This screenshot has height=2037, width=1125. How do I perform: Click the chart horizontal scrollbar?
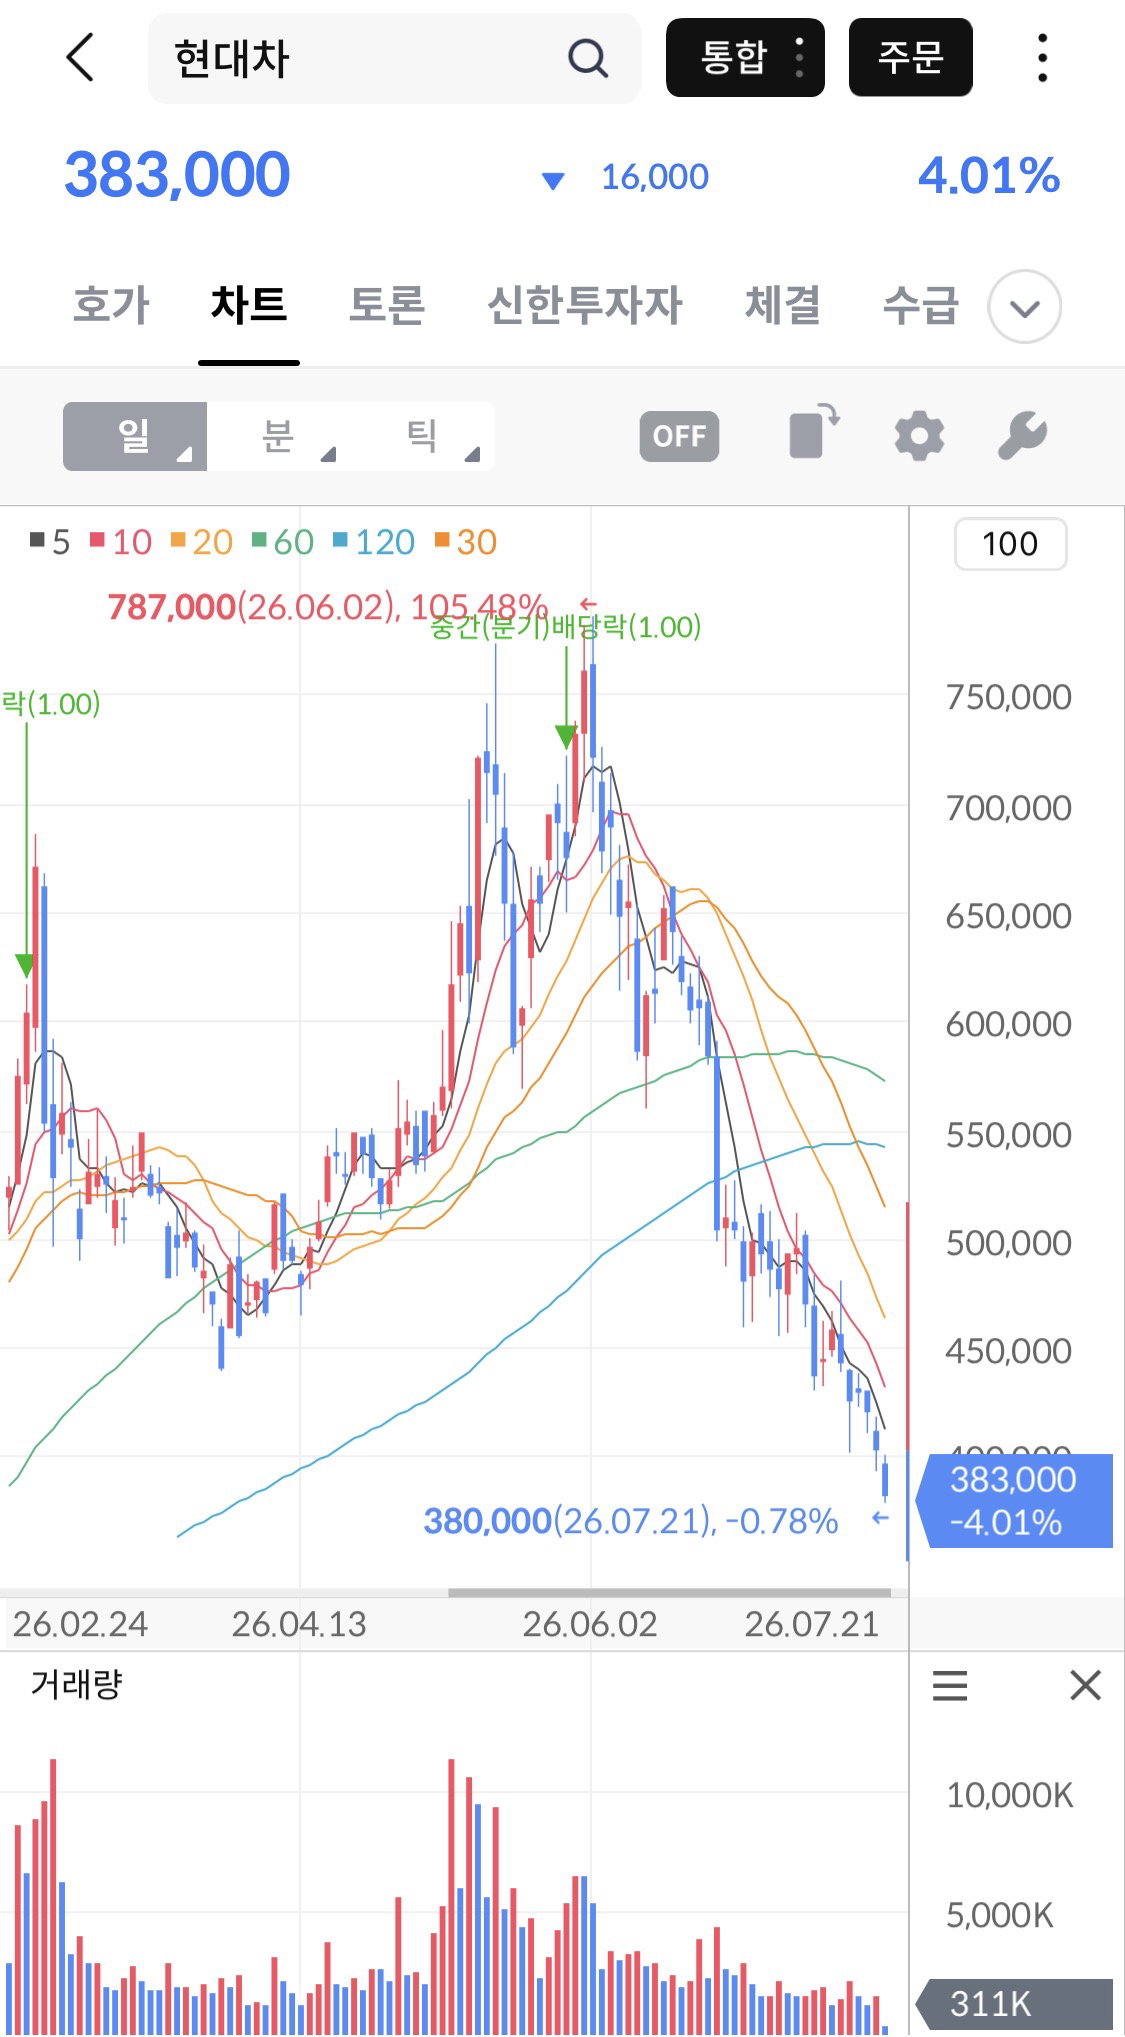669,1593
